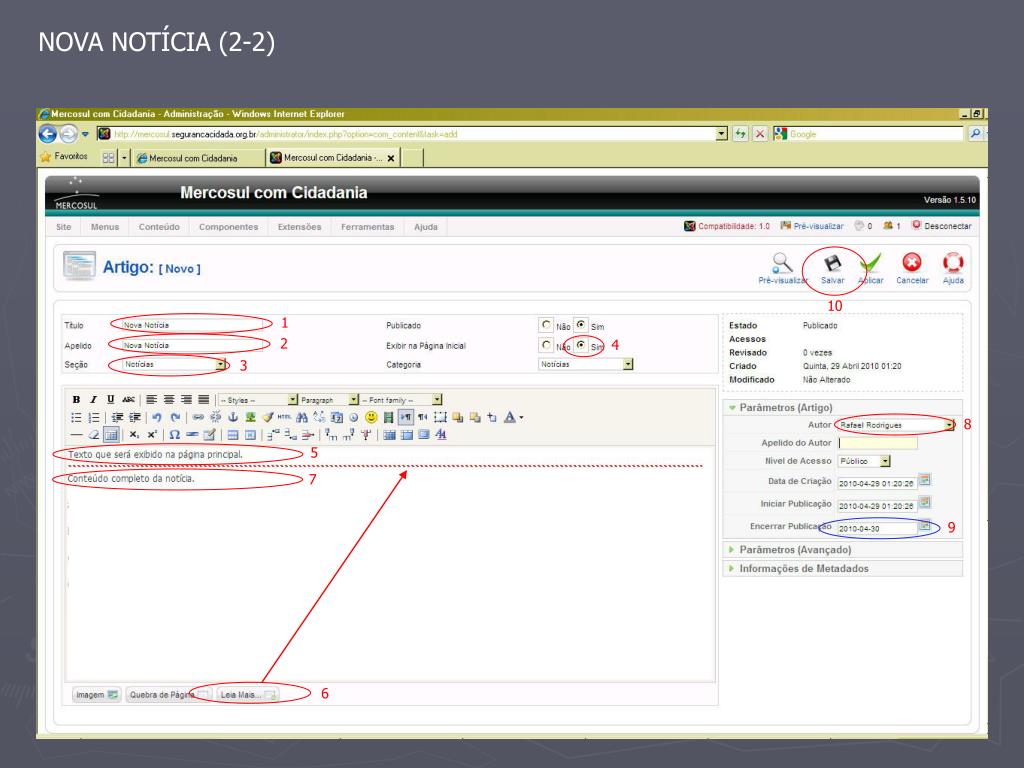Open calendar for Encerrar Publicação
Viewport: 1024px width, 768px height.
coord(925,525)
